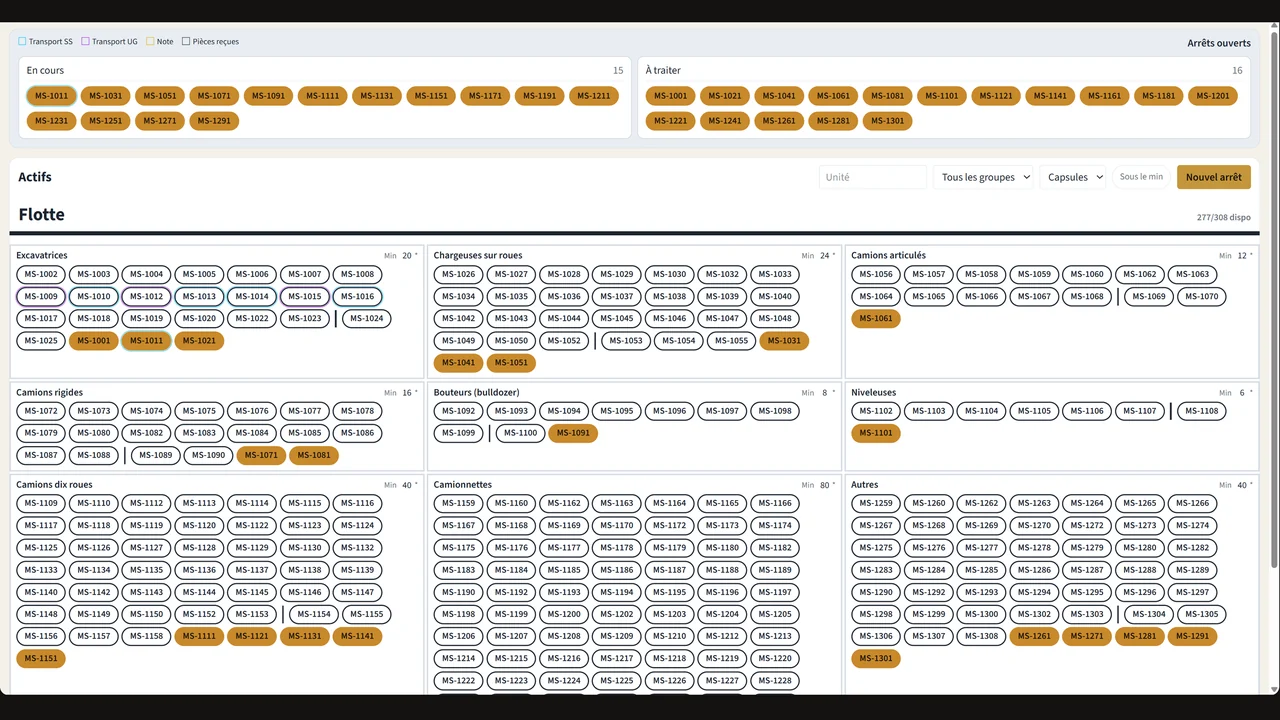Open unit MS-1026 in Chargeuses sur roues
This screenshot has width=1280, height=720.
click(x=459, y=274)
